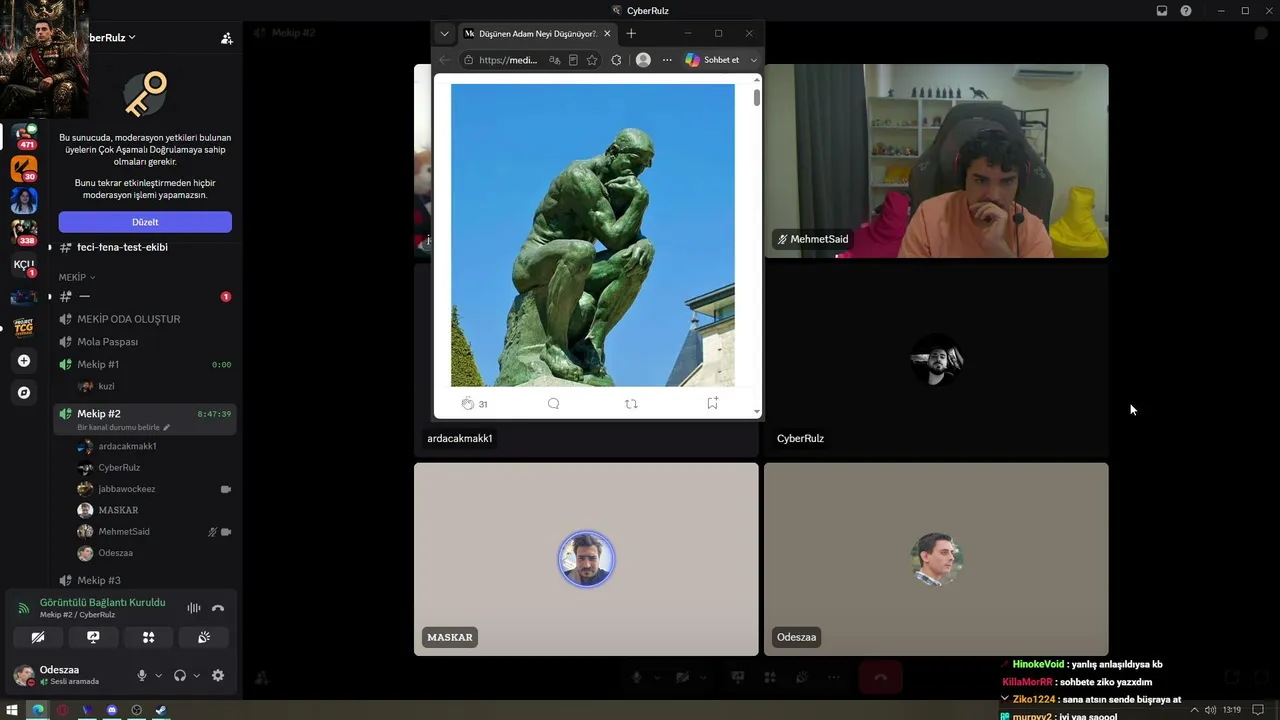Click the add a server plus icon
Screen dimensions: 1280x720
(24, 360)
